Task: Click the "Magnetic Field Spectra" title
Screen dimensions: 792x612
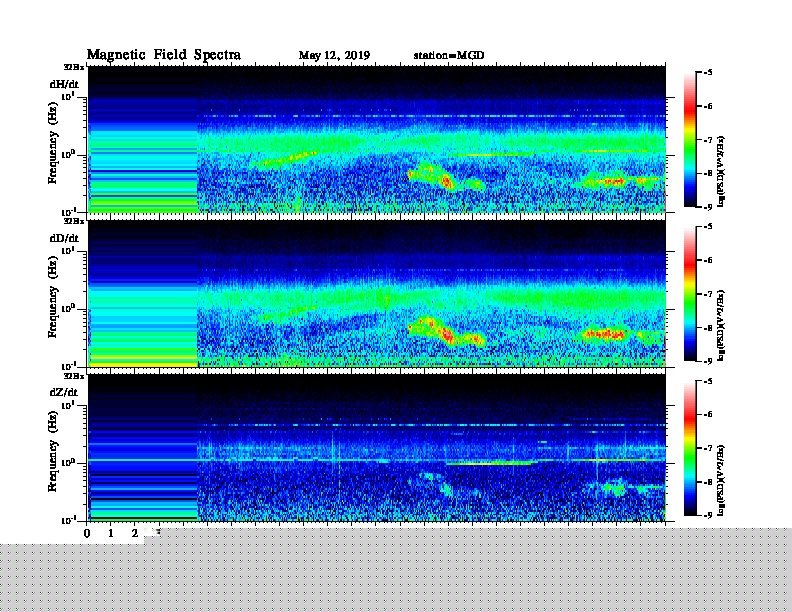Action: click(x=164, y=55)
